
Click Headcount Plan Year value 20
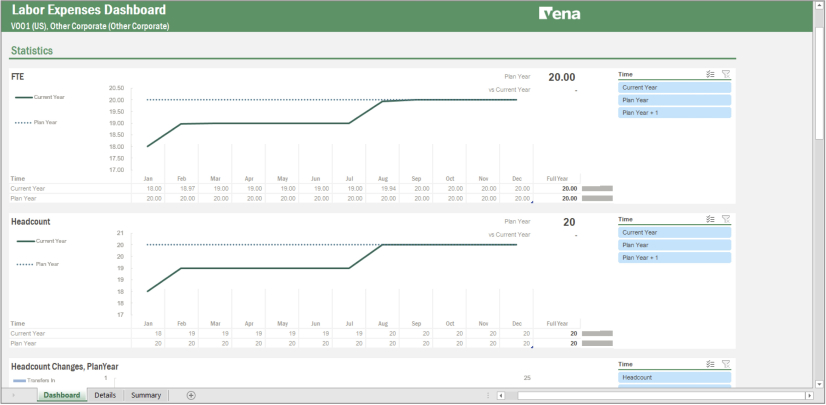[569, 222]
